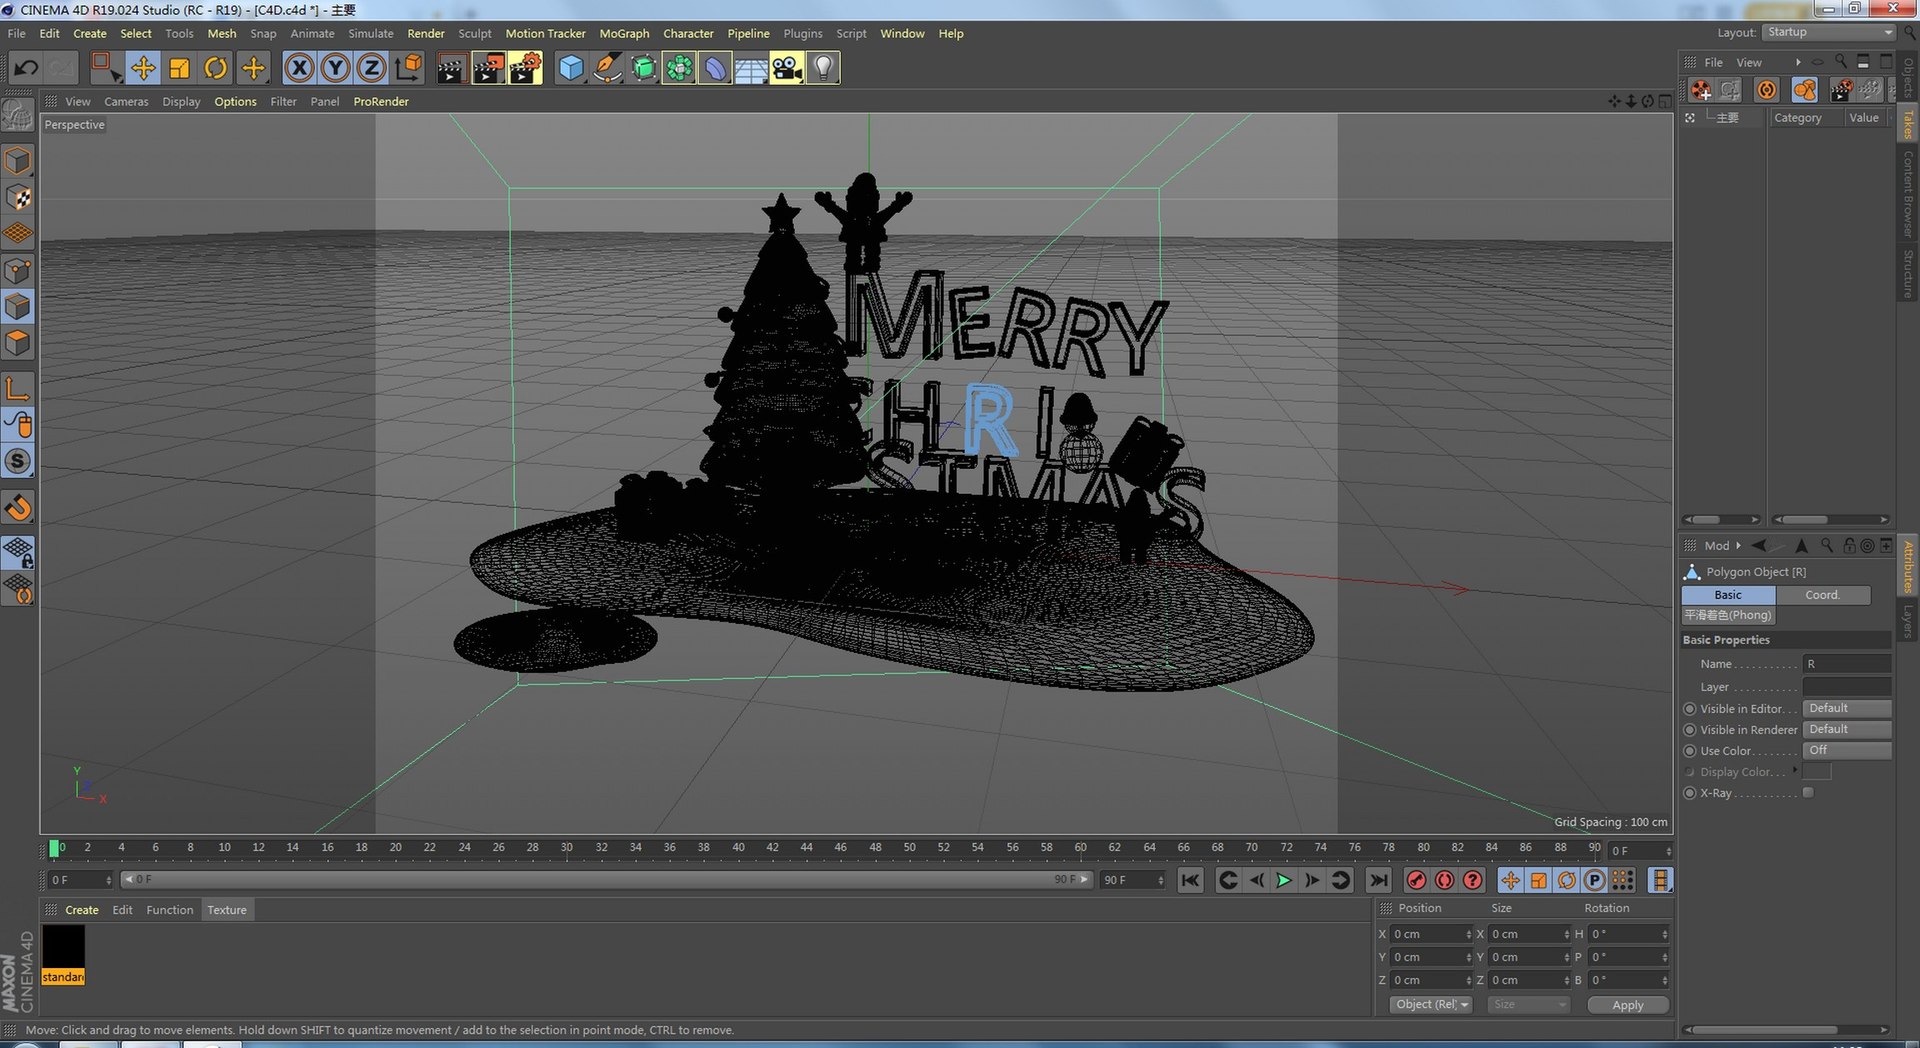
Task: Select the Rotate tool
Action: 216,68
